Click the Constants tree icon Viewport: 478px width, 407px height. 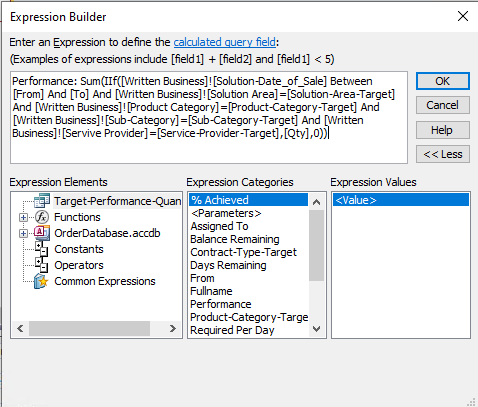(42, 249)
